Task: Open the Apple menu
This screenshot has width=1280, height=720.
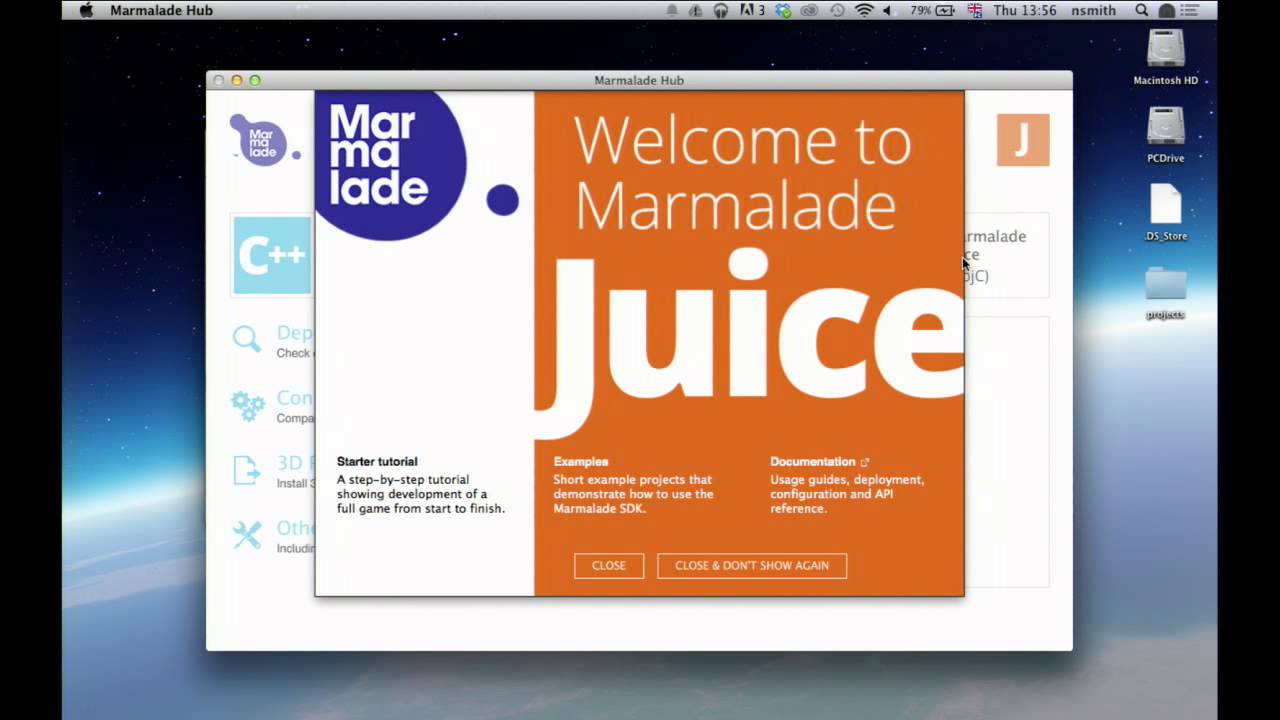Action: point(86,10)
